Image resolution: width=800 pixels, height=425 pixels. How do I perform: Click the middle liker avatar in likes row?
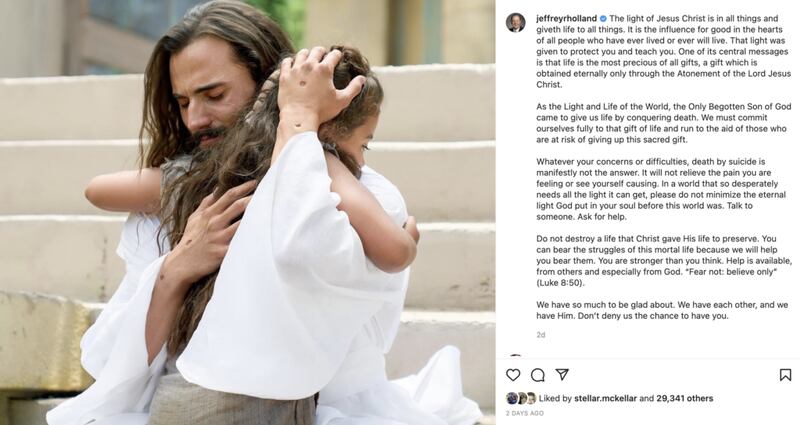coord(521,398)
